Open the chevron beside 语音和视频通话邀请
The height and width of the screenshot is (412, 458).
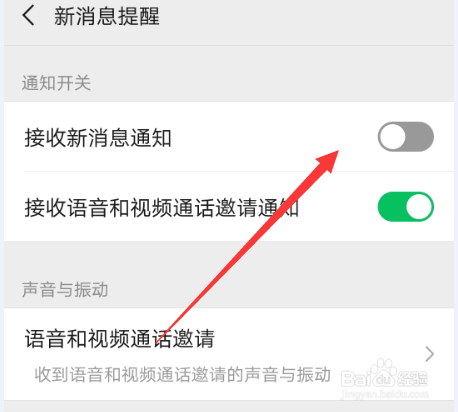430,354
